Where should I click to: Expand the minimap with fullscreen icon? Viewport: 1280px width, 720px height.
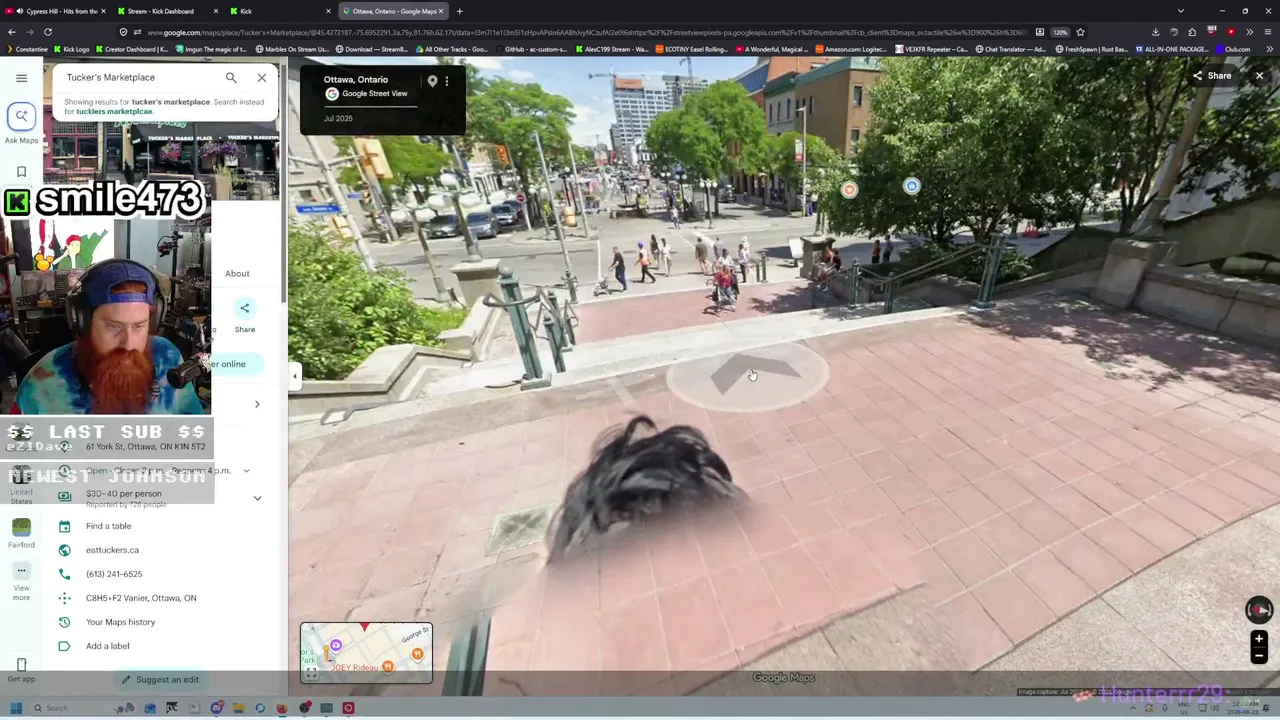pos(311,673)
